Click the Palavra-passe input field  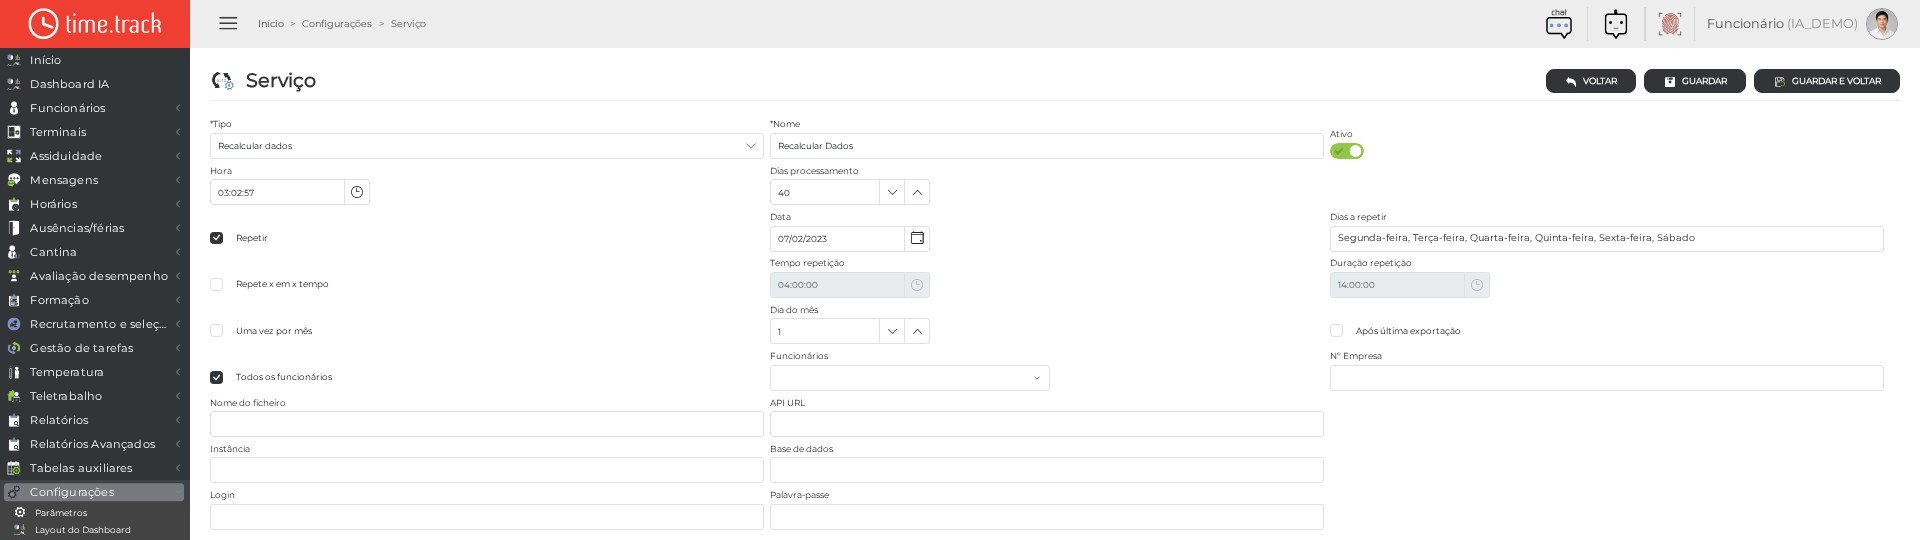1047,517
